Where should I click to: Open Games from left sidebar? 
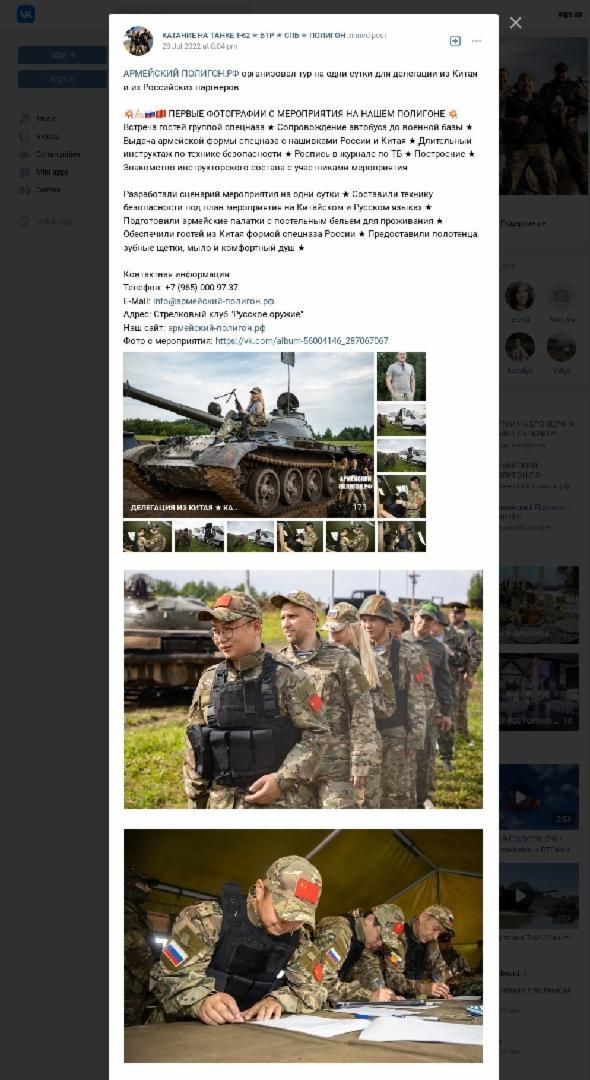coord(48,189)
